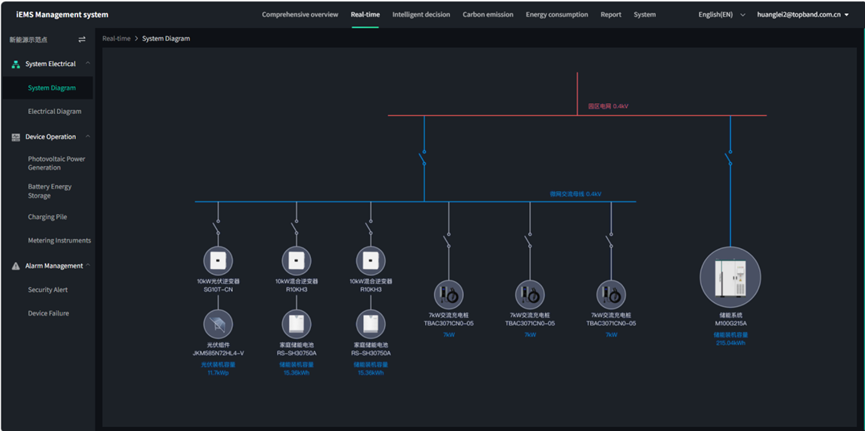Open the huanglei2 account dropdown menu
Image resolution: width=865 pixels, height=431 pixels.
(x=802, y=15)
